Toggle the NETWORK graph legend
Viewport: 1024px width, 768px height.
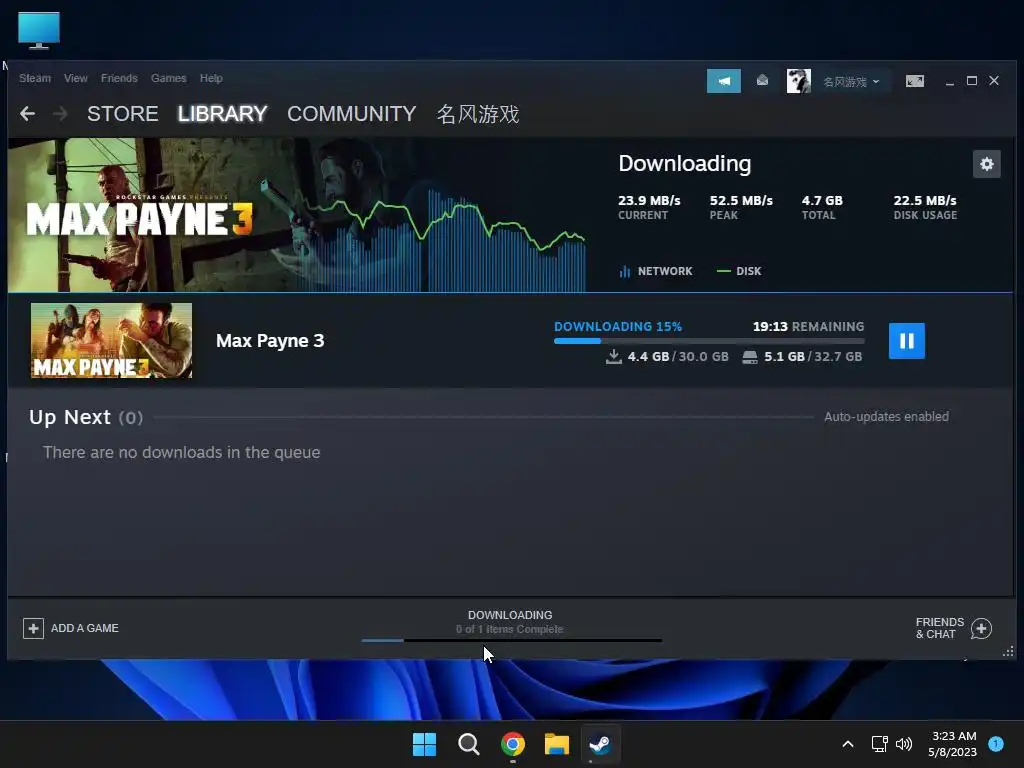[x=656, y=271]
